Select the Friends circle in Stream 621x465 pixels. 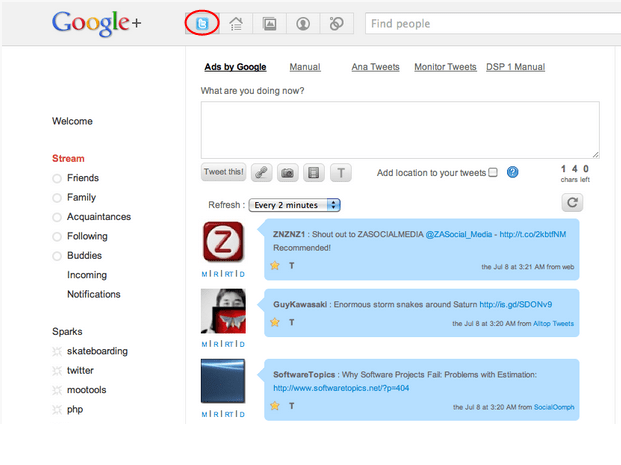[x=57, y=178]
